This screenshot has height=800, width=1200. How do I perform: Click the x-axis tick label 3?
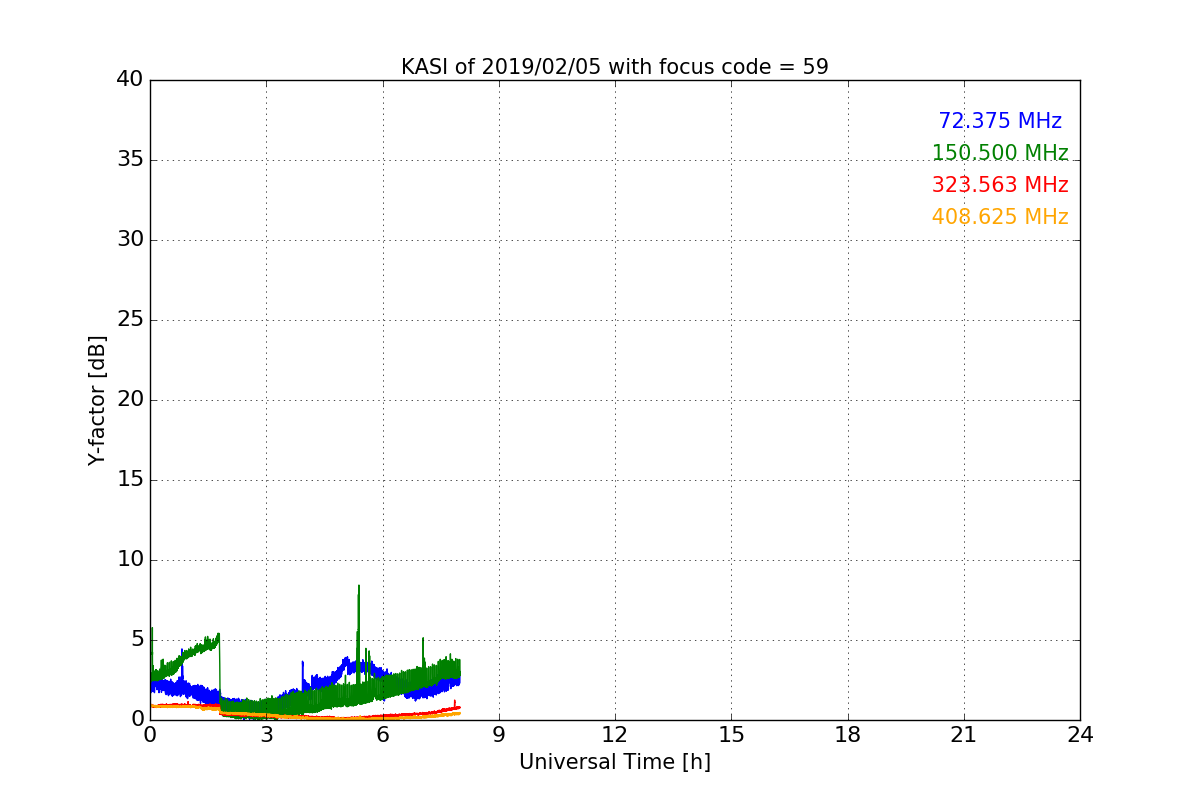pyautogui.click(x=266, y=735)
